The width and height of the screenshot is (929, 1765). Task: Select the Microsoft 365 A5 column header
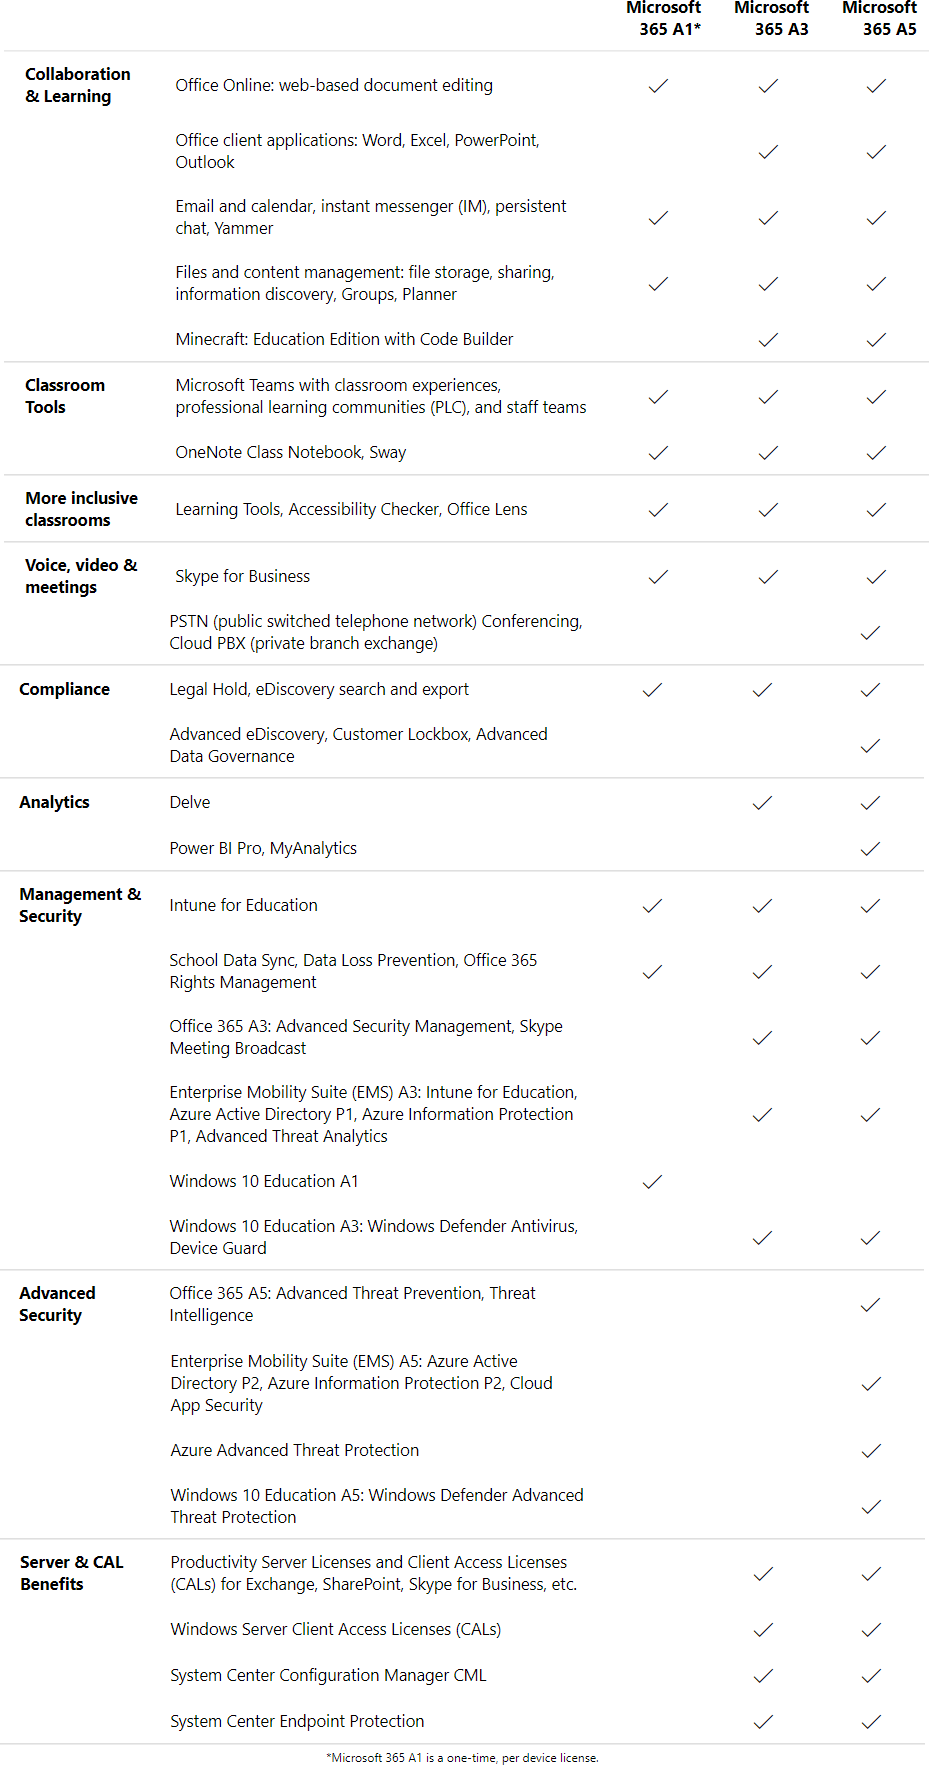(881, 18)
